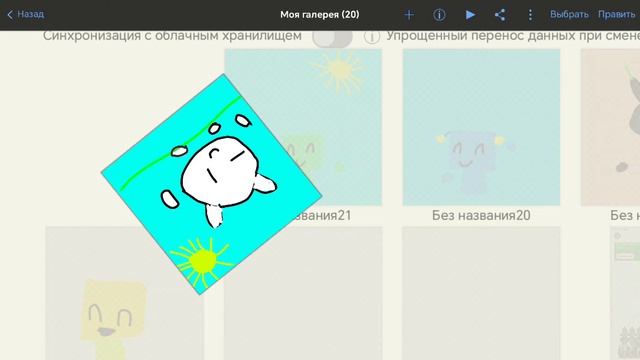Tap the Править button

pyautogui.click(x=617, y=14)
